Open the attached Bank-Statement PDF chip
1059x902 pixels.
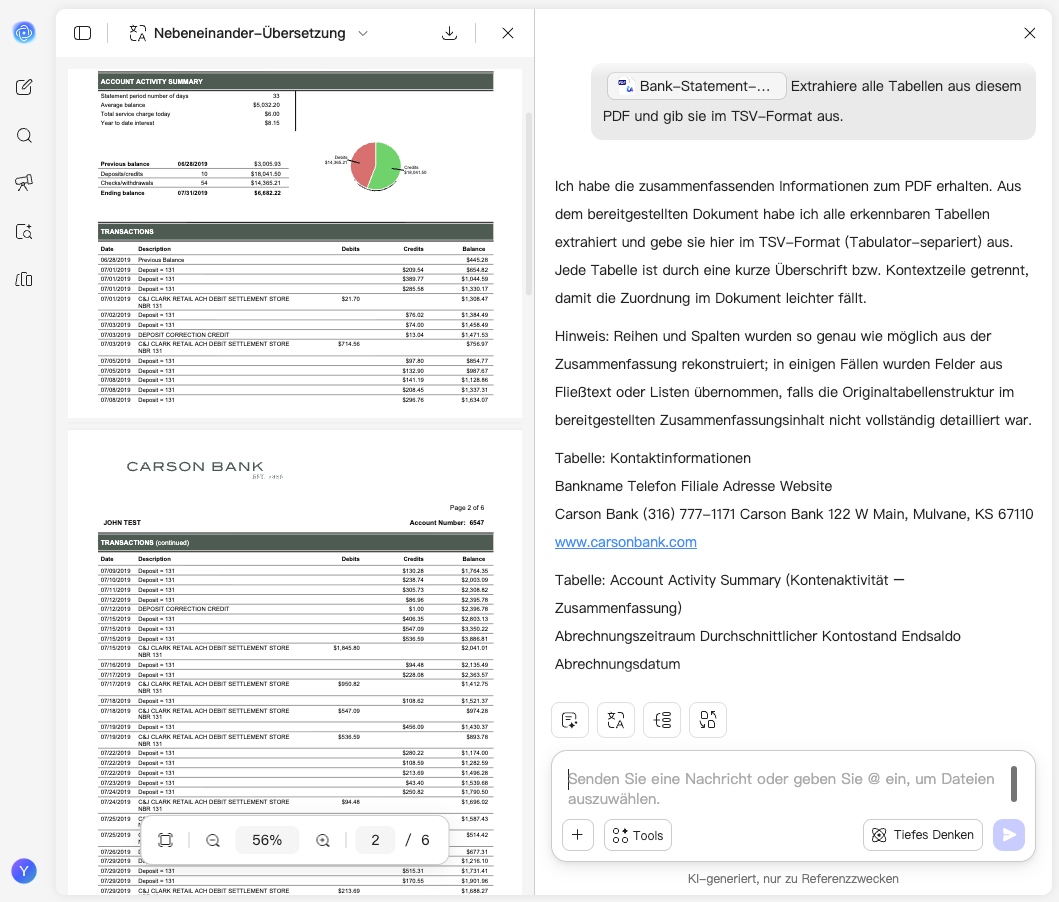(696, 86)
